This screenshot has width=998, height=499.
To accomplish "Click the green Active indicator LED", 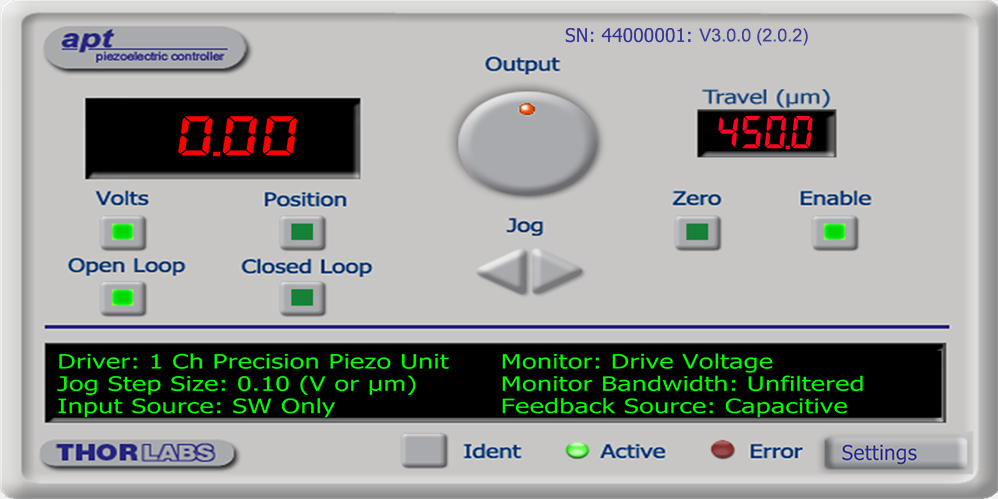I will [x=577, y=451].
